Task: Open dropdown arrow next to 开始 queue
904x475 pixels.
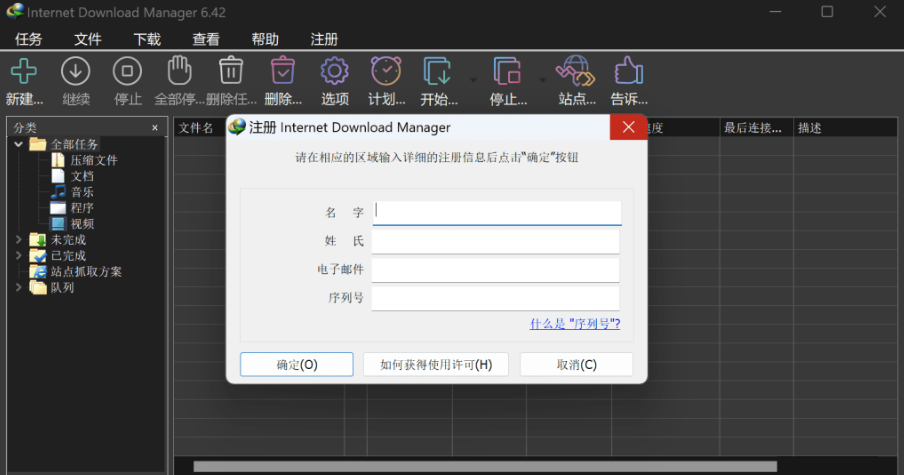Action: point(473,80)
